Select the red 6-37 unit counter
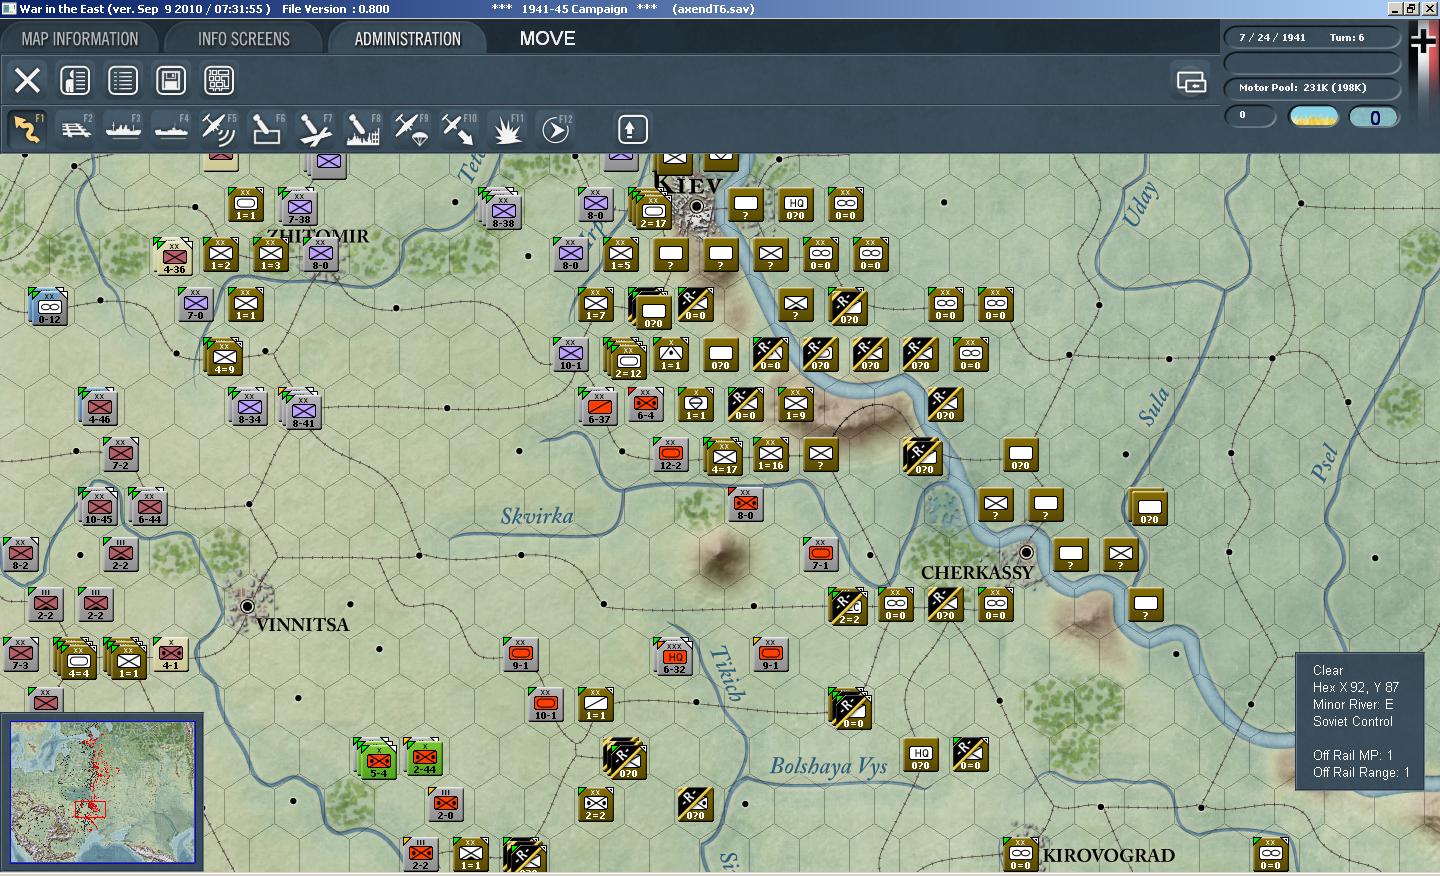The image size is (1440, 876). tap(599, 407)
